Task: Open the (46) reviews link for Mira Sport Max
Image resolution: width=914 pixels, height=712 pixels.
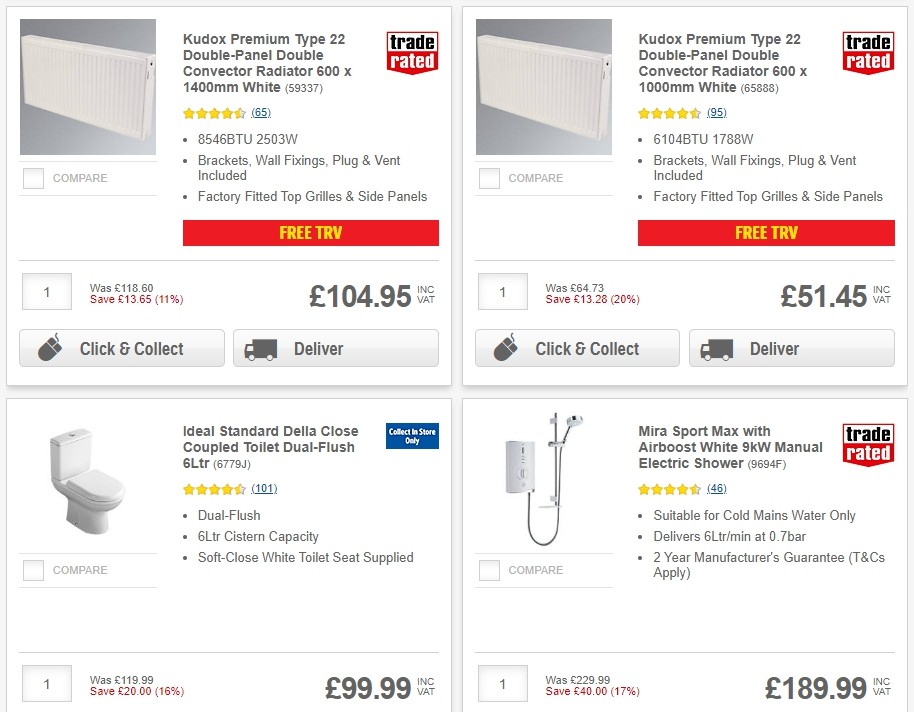Action: (x=716, y=489)
